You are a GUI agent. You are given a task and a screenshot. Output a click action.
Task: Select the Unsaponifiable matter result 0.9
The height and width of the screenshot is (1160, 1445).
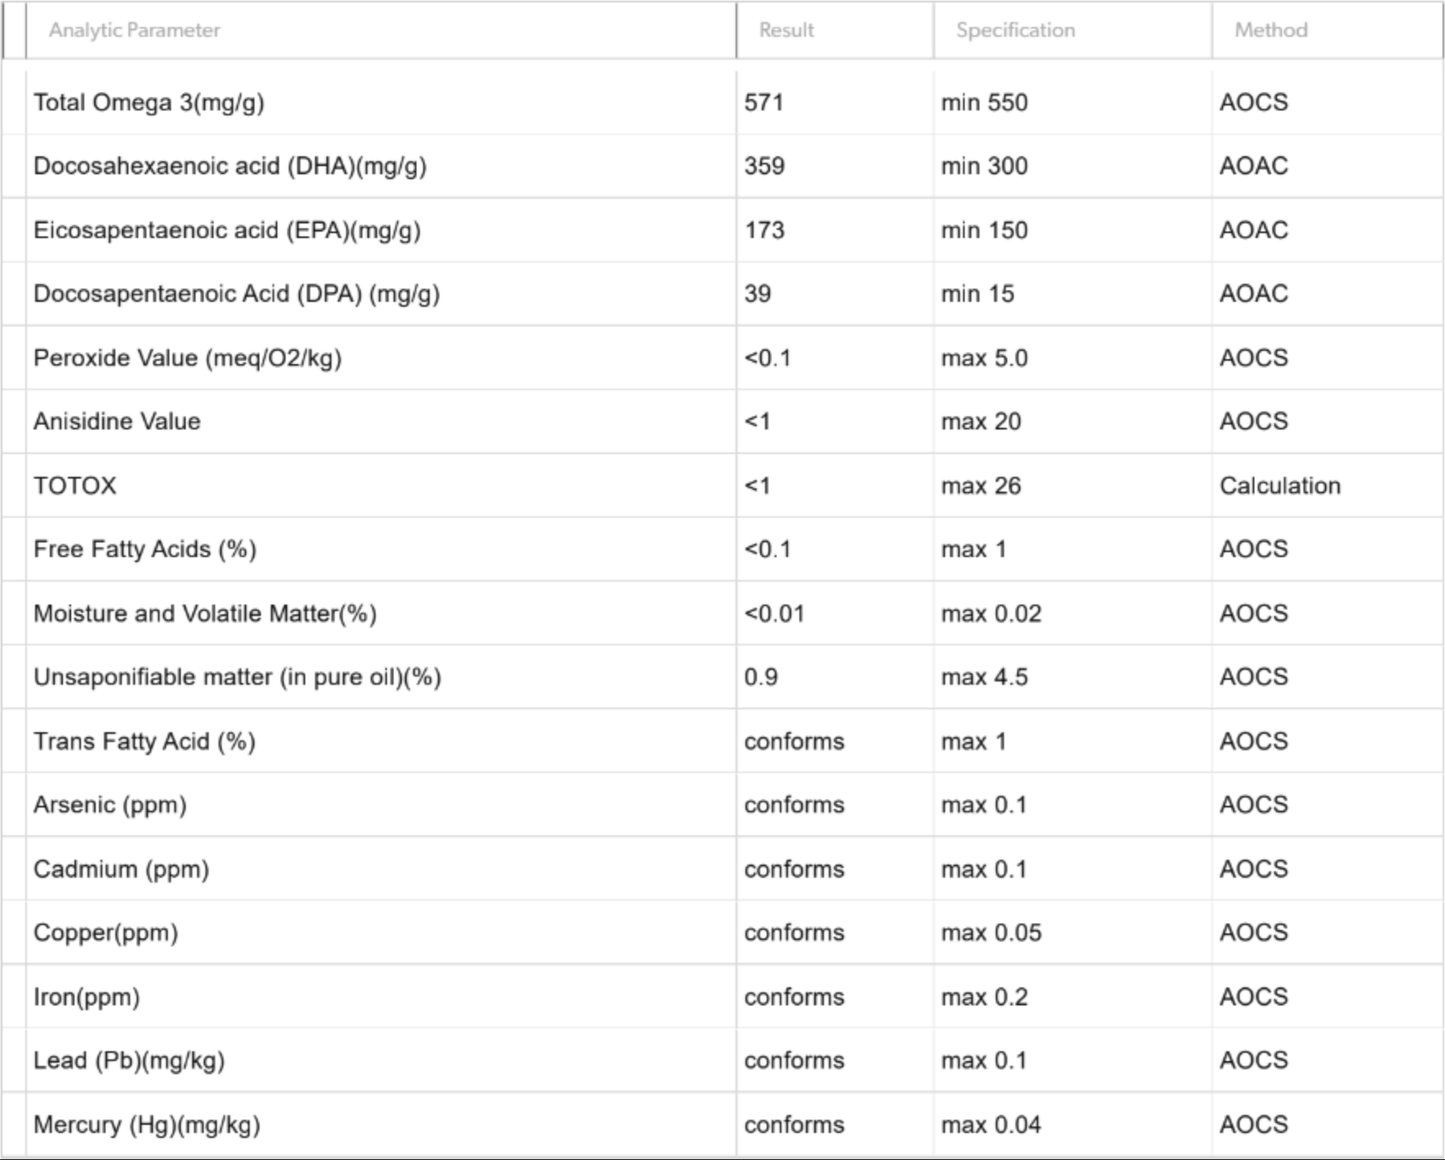pyautogui.click(x=760, y=677)
